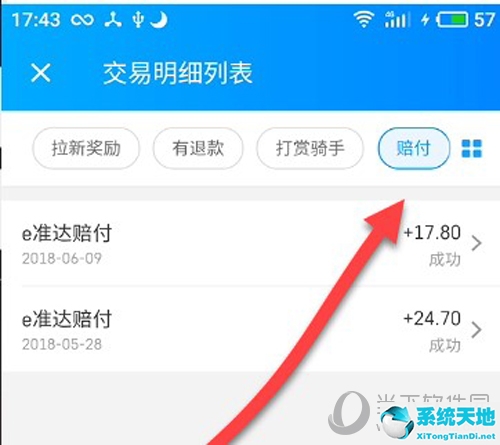Open e准达赔付 entry dated 2018-05-28
Screen dimensions: 500x445
[x=251, y=329]
